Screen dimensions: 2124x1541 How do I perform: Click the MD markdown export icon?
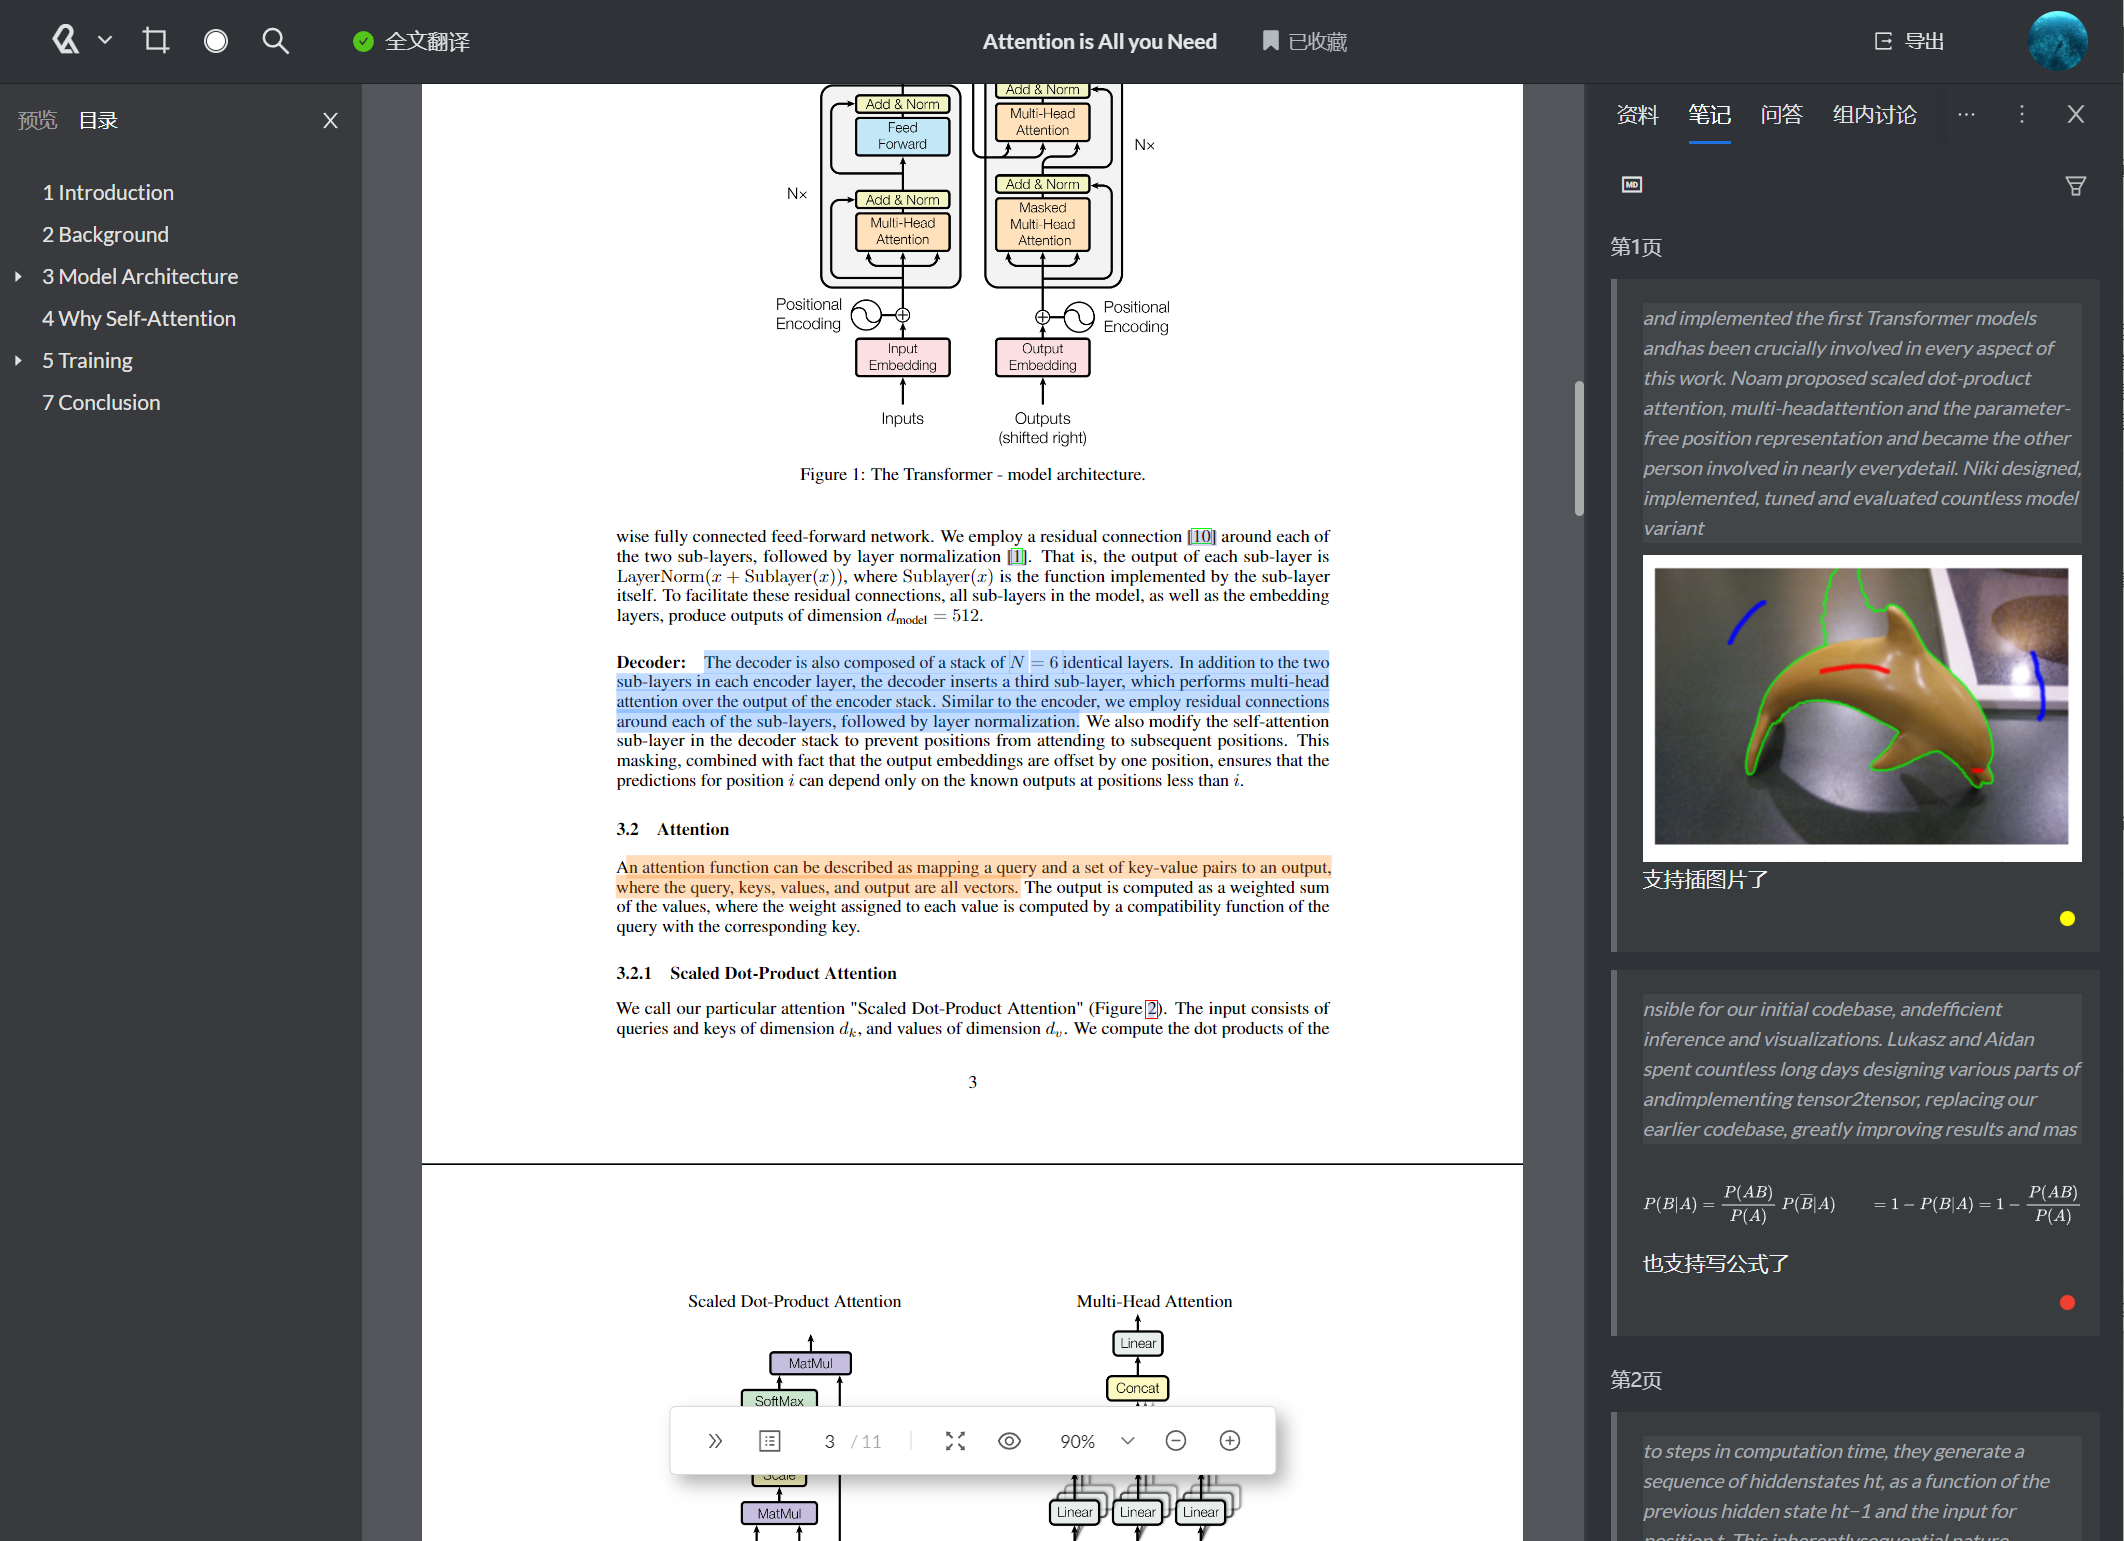(x=1631, y=184)
